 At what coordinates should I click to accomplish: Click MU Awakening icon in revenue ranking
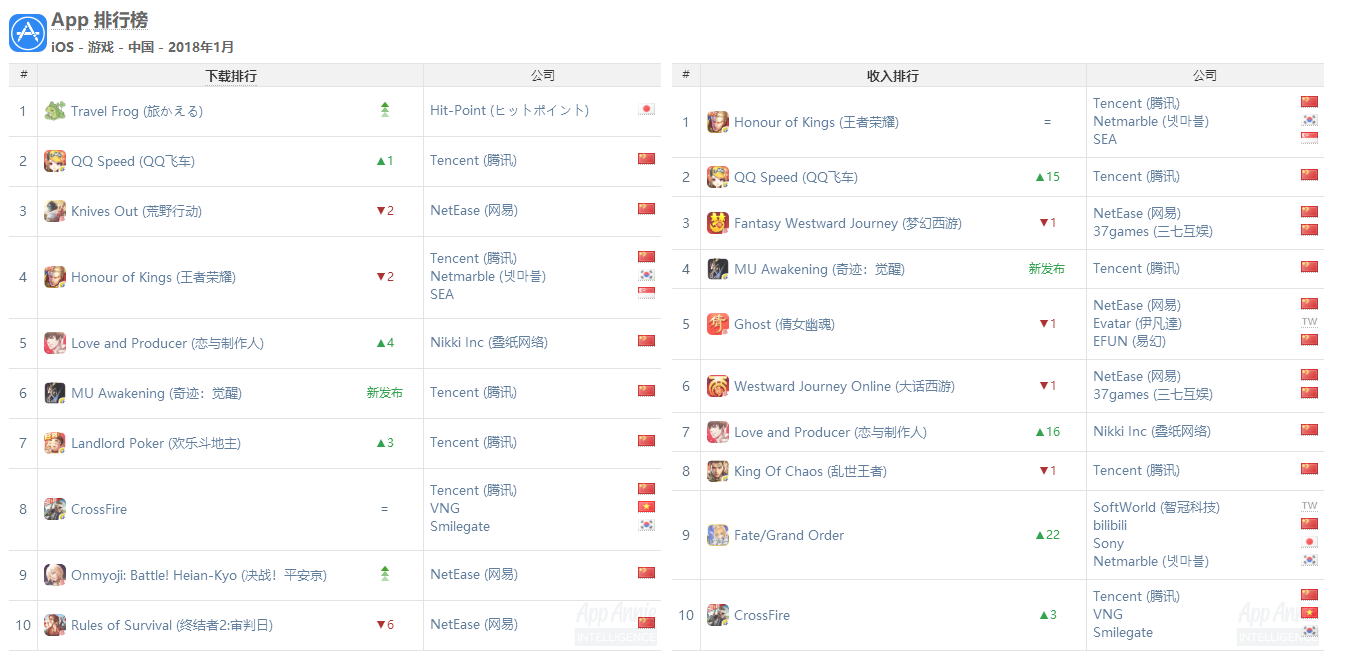(x=718, y=269)
